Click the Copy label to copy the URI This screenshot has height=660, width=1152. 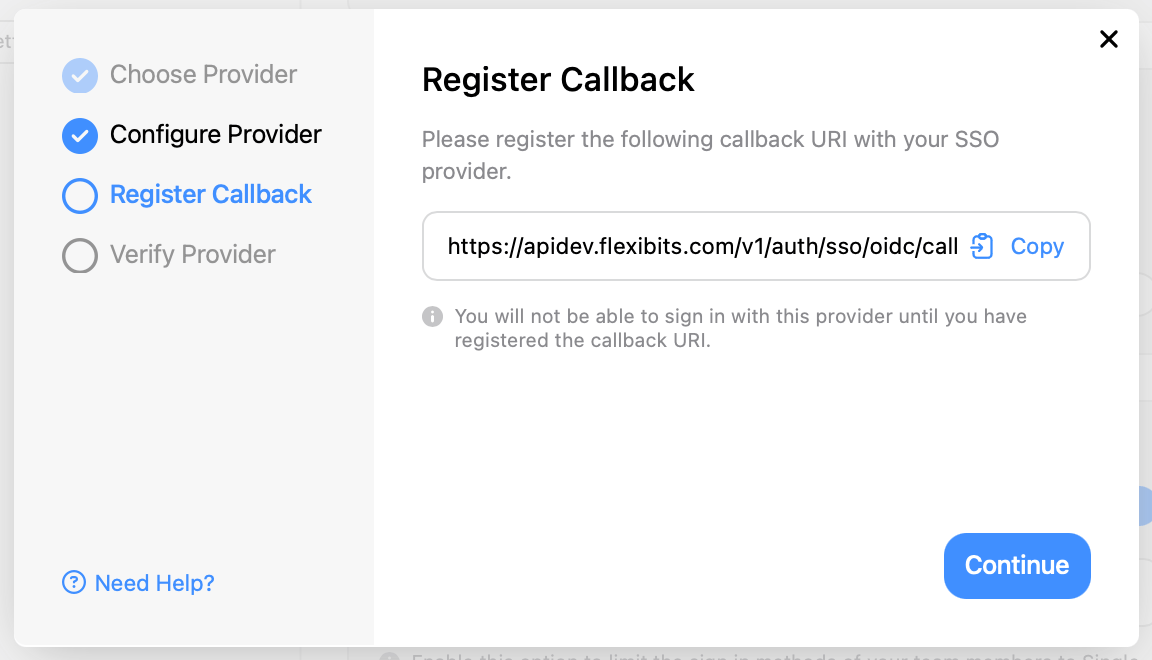(x=1037, y=246)
